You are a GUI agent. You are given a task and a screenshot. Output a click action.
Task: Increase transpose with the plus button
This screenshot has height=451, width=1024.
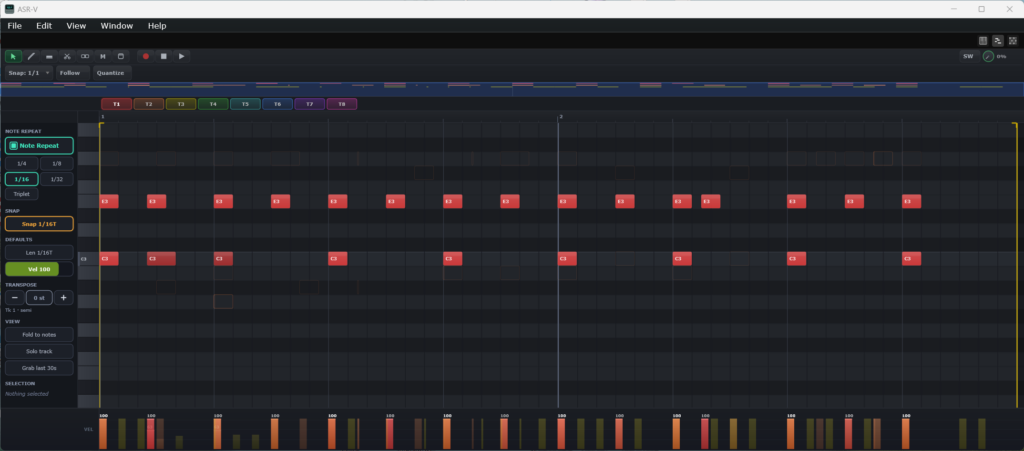click(63, 298)
